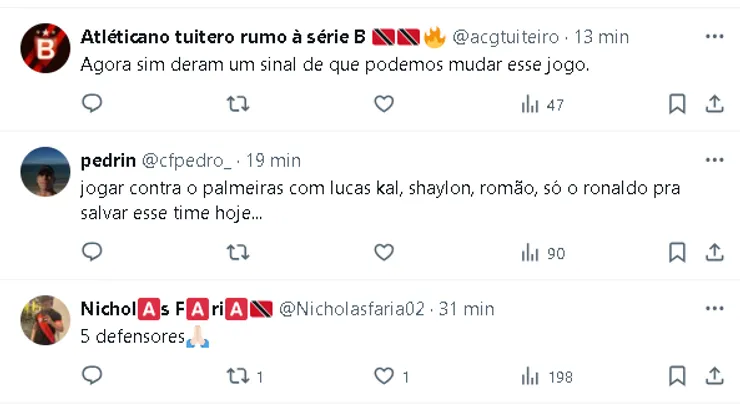740x416 pixels.
Task: Reply to pedrin's tweet
Action: (92, 253)
